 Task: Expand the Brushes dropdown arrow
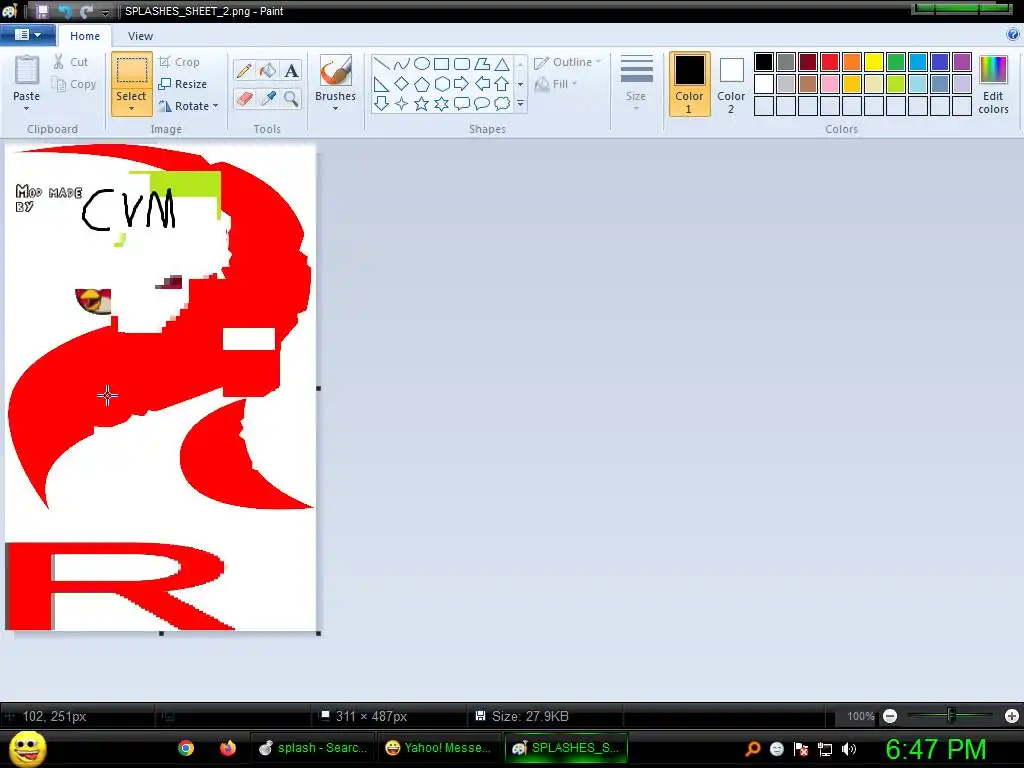[335, 108]
